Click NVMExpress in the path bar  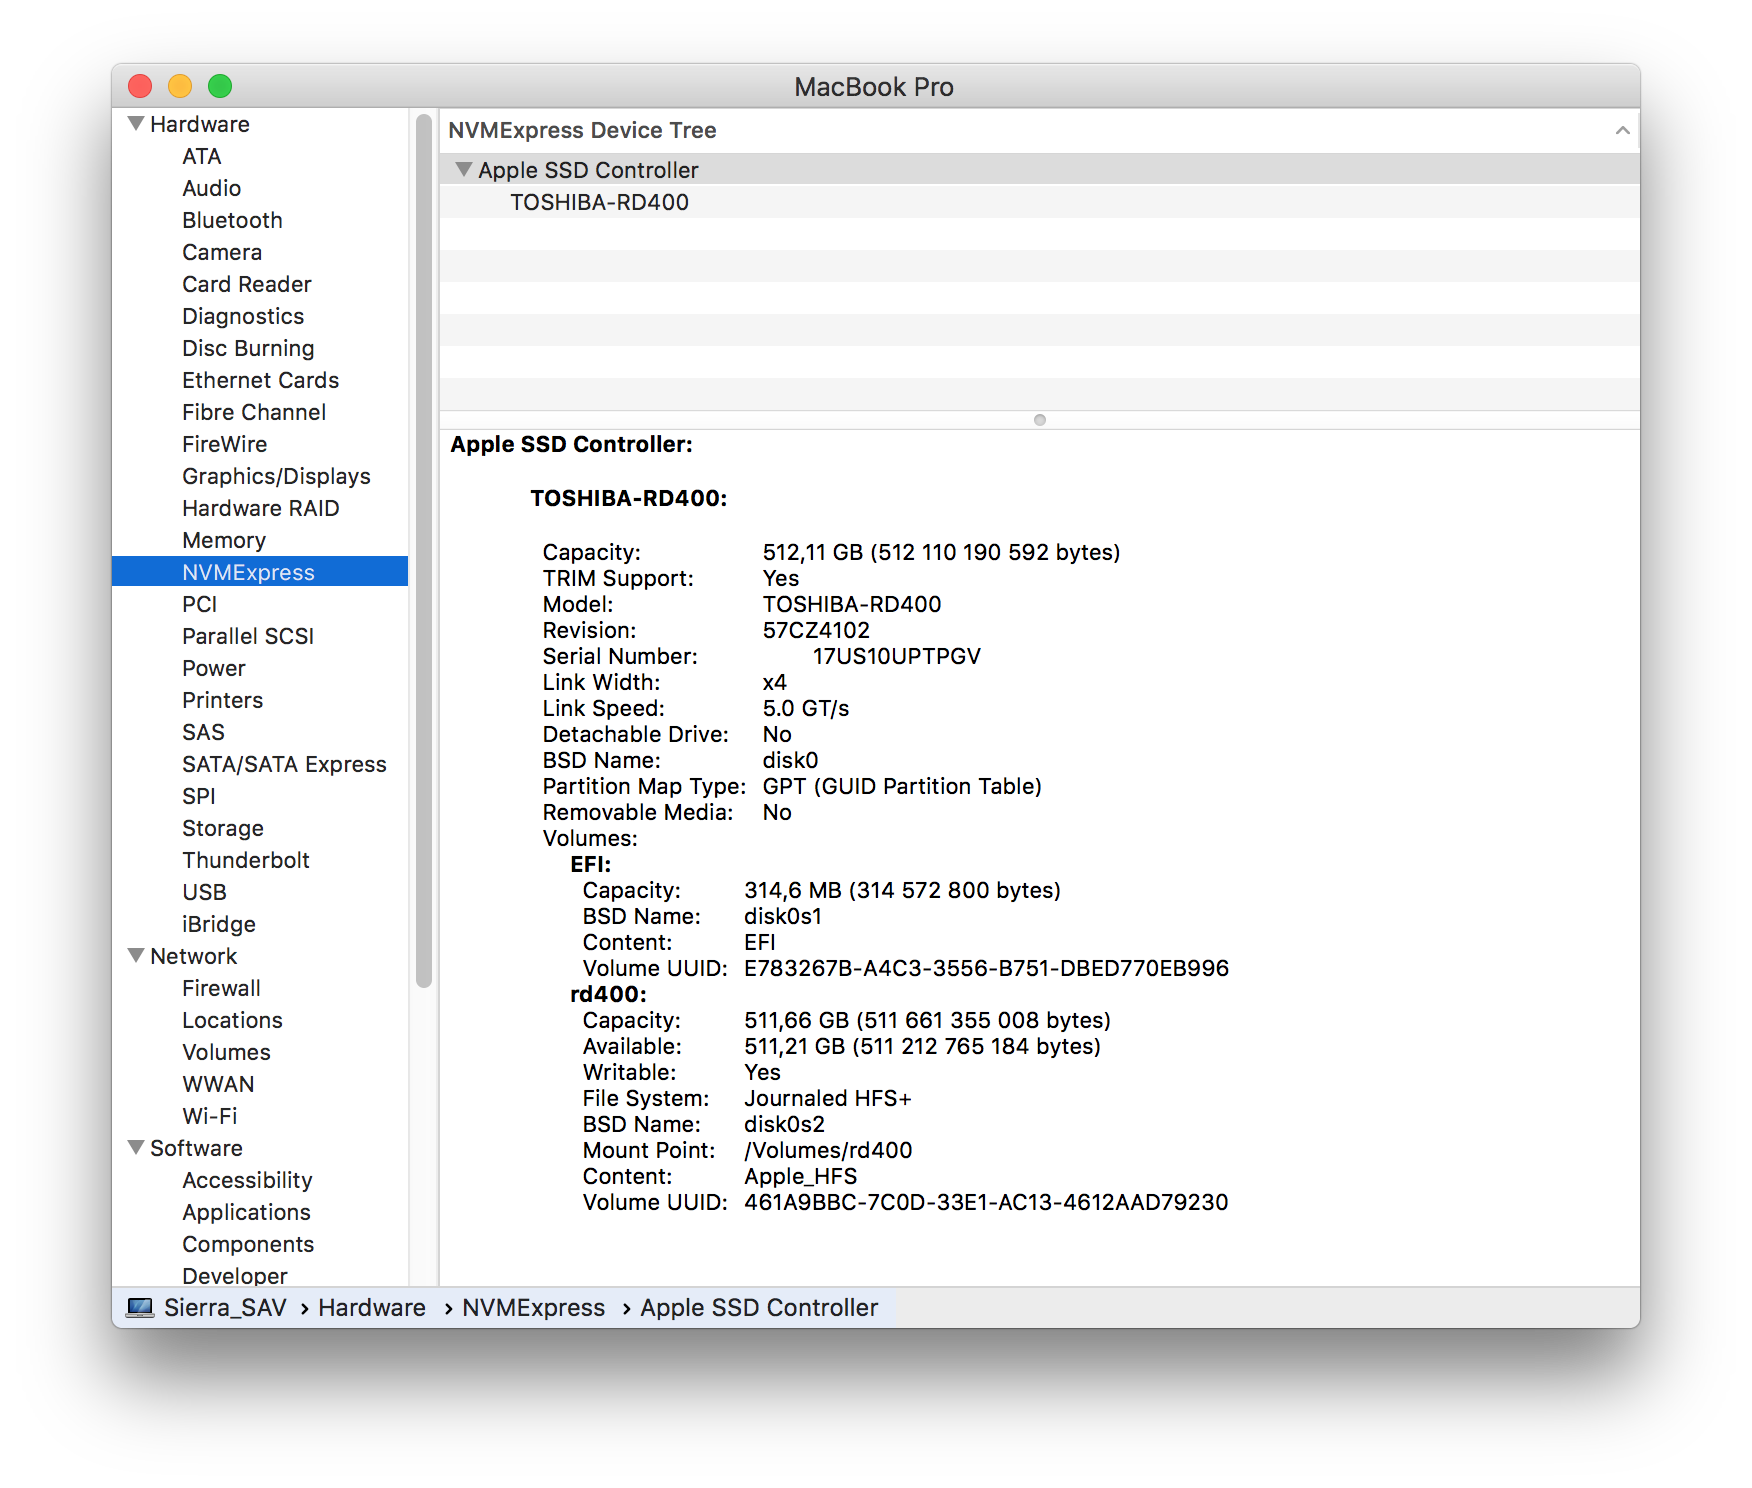534,1308
